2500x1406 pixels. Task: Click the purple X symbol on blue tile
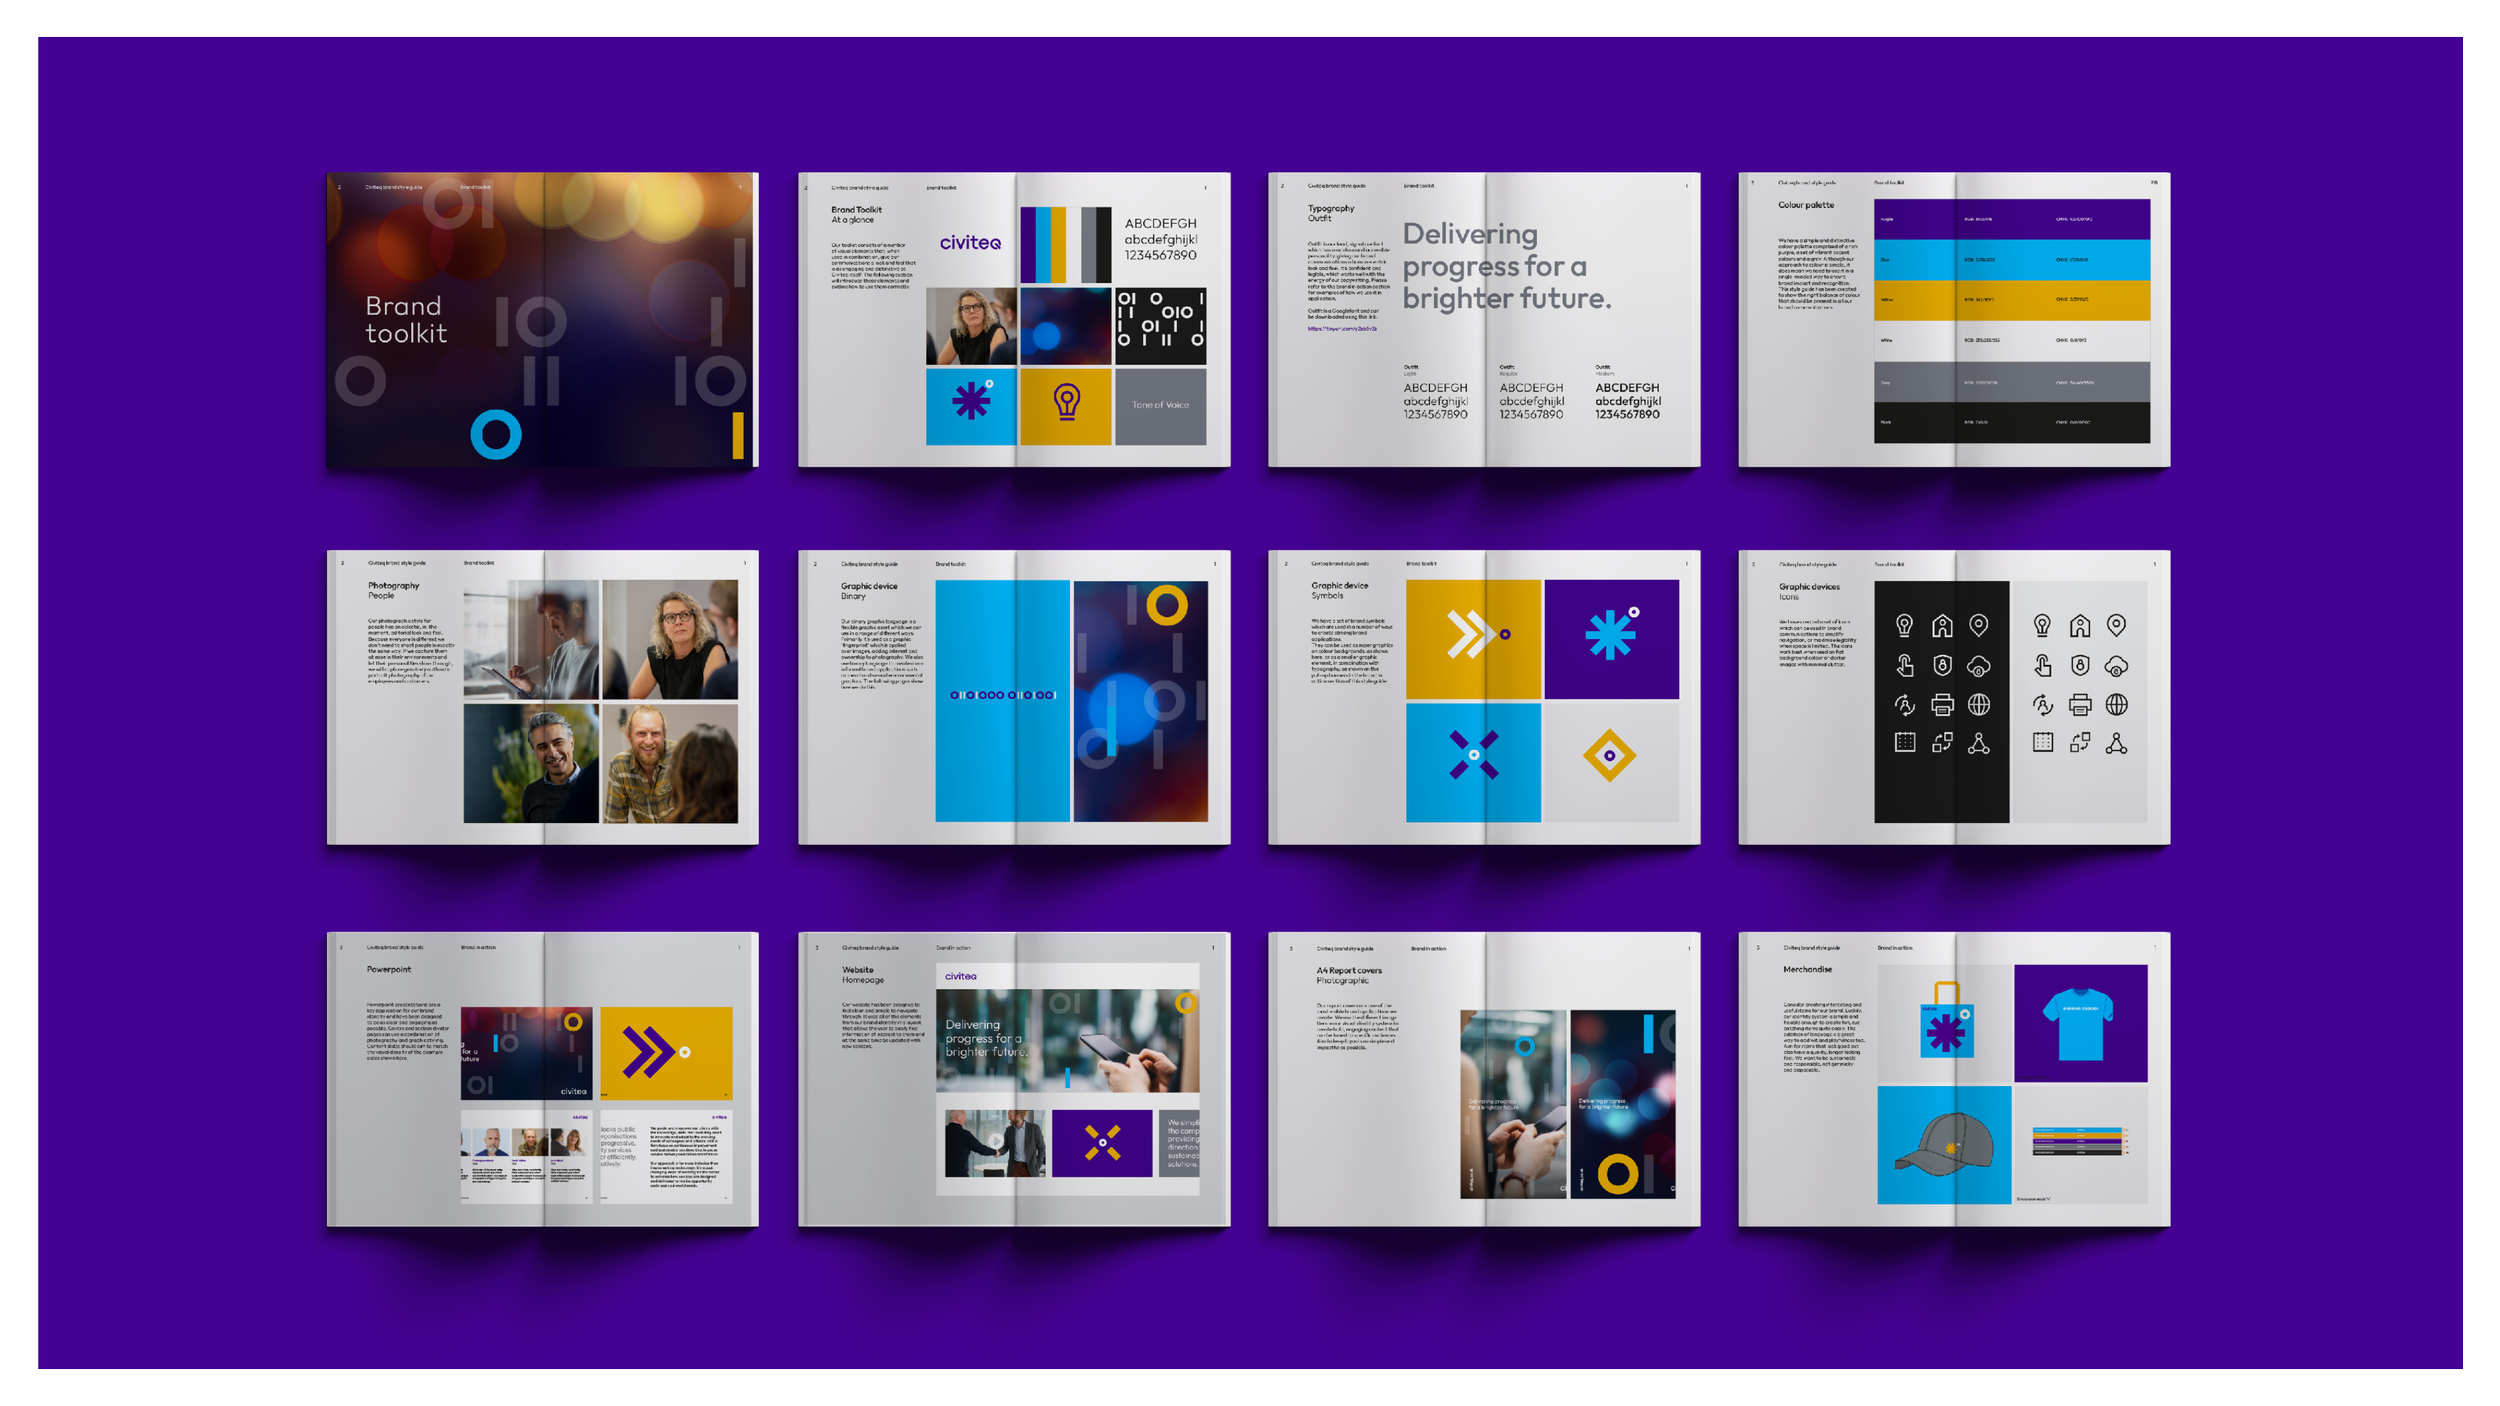[1473, 755]
